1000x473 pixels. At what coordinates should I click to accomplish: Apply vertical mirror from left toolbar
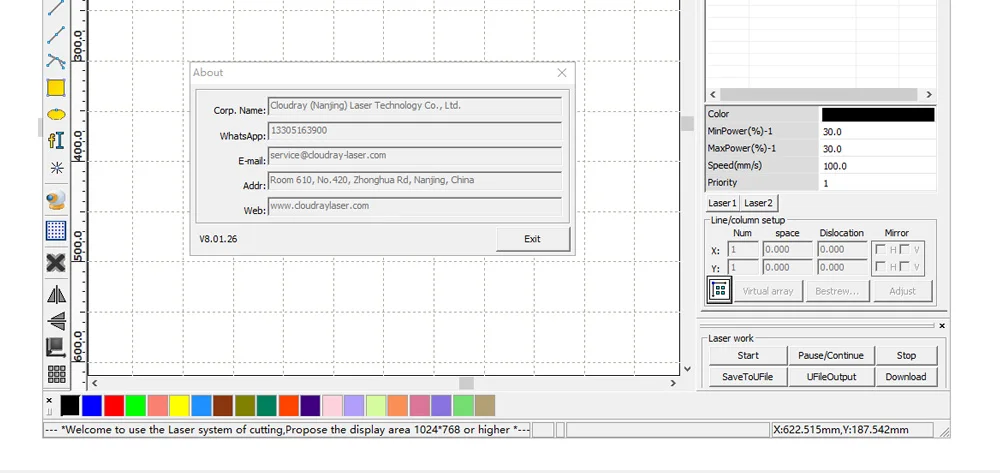(x=56, y=321)
